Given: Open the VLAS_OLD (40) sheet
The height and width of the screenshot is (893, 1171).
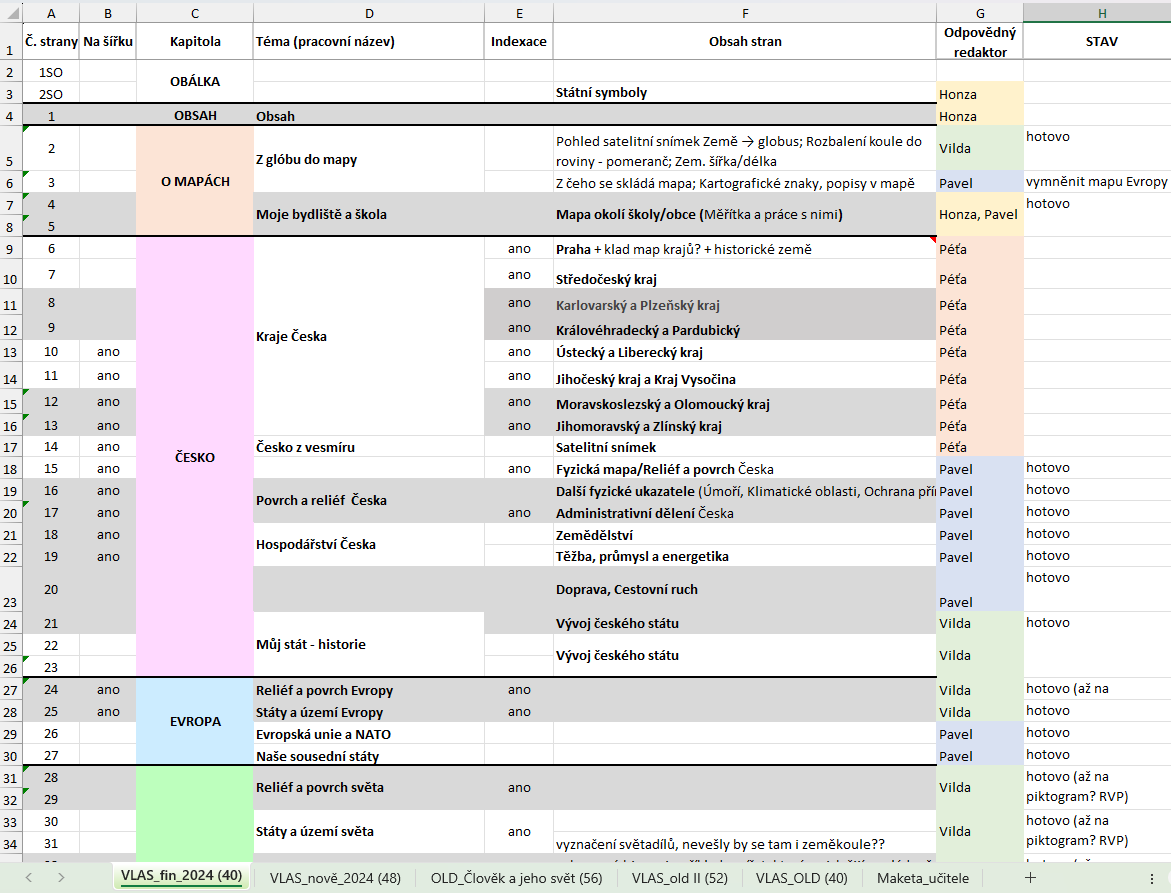Looking at the screenshot, I should coord(801,878).
